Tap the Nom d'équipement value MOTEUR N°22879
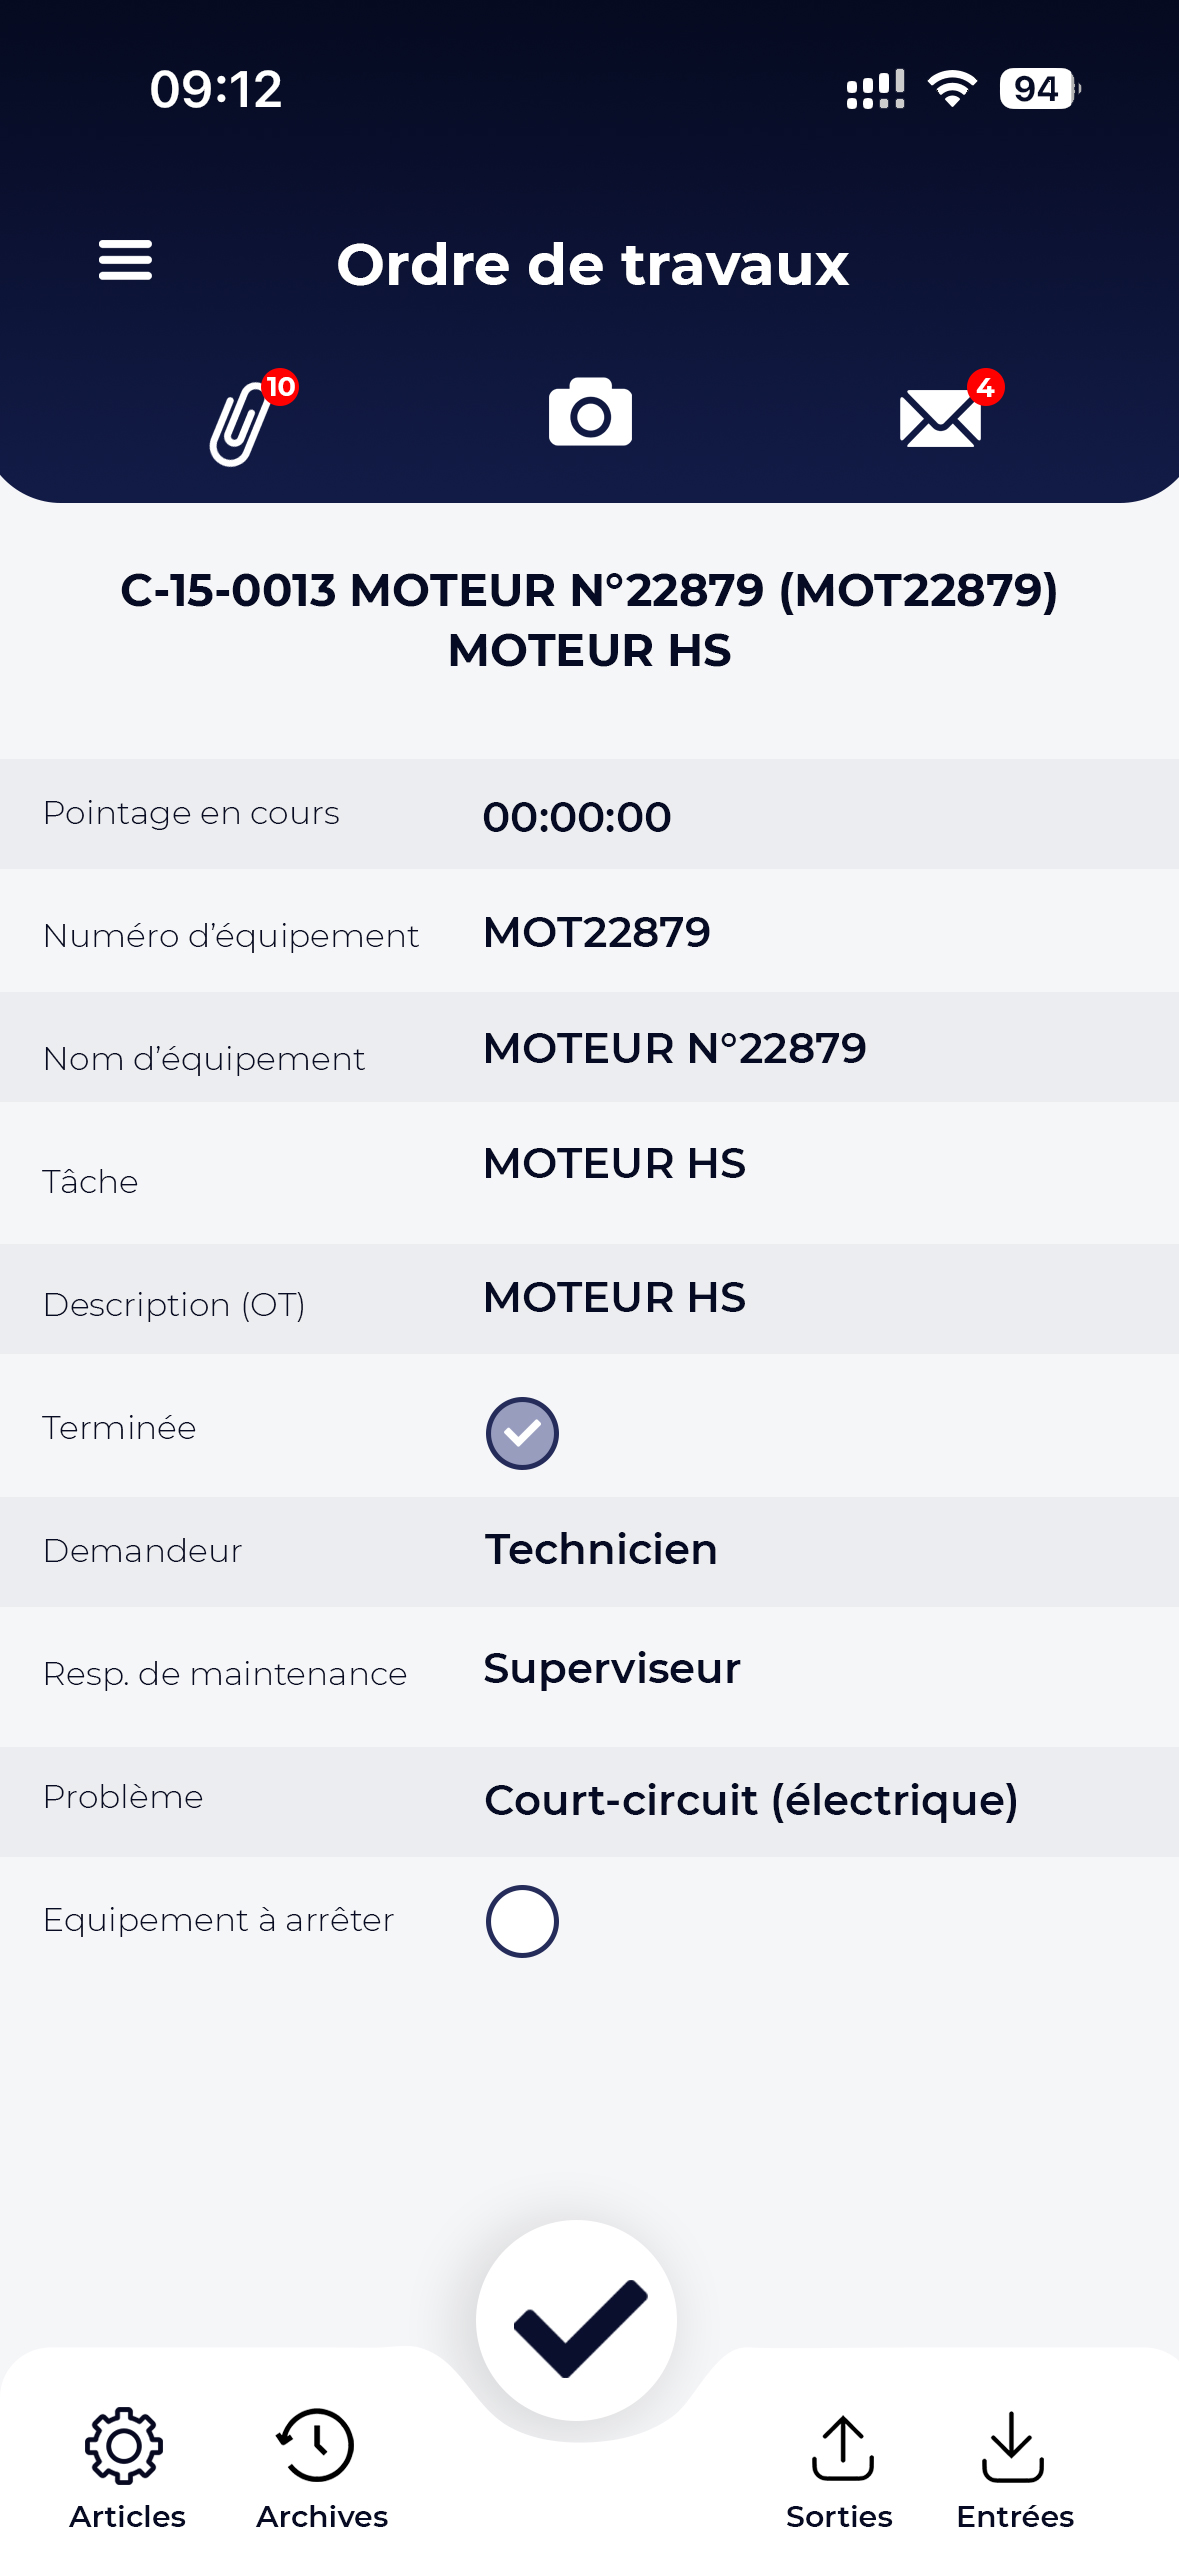 tap(675, 1048)
